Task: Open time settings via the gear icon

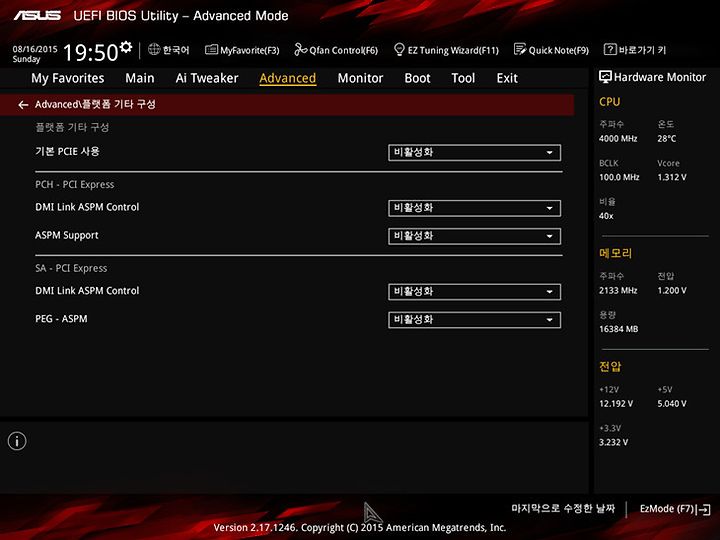Action: [126, 47]
